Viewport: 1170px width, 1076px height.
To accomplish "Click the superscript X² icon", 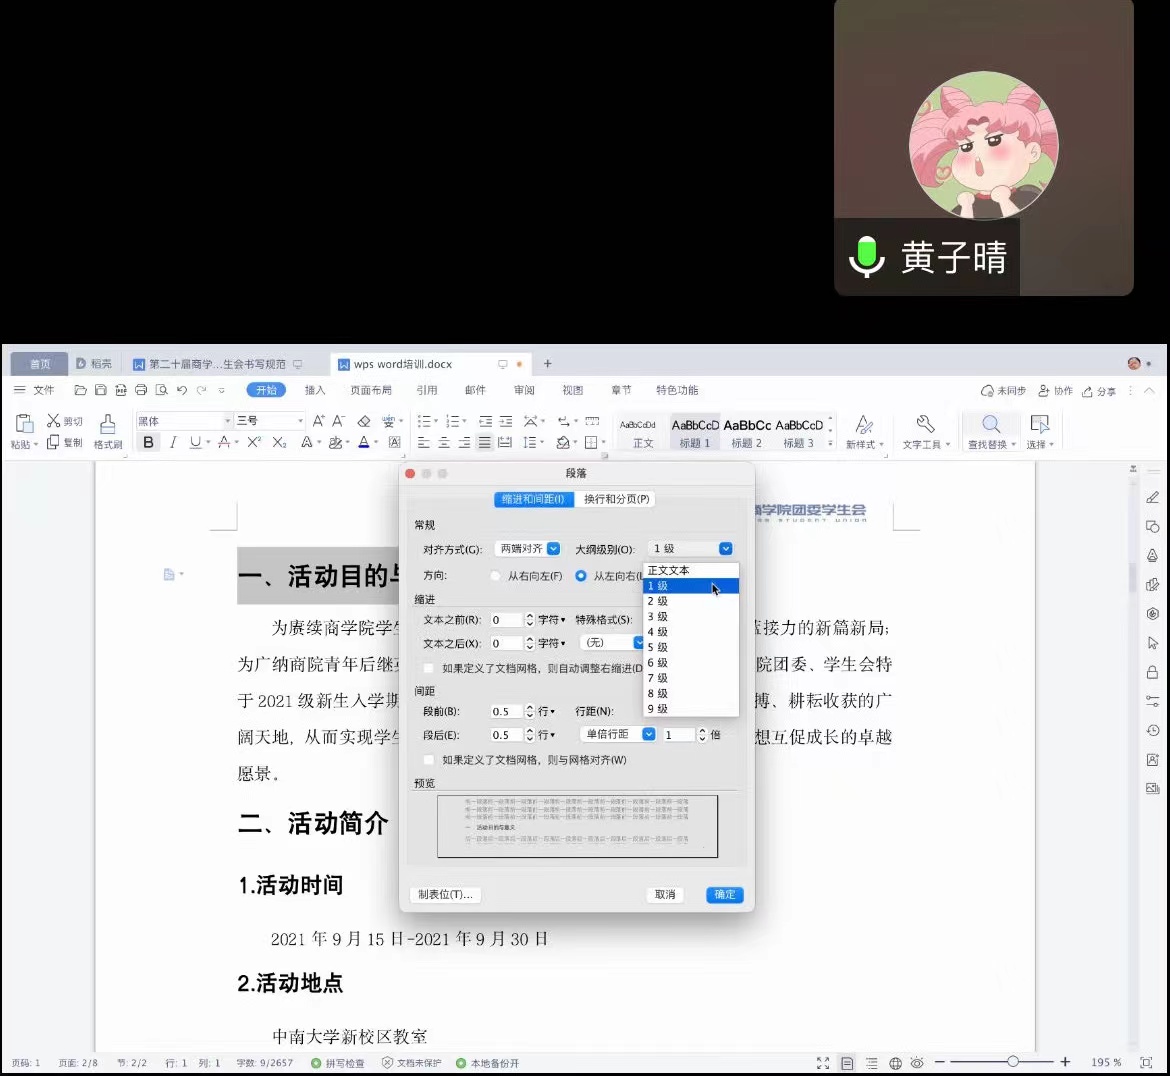I will point(254,442).
